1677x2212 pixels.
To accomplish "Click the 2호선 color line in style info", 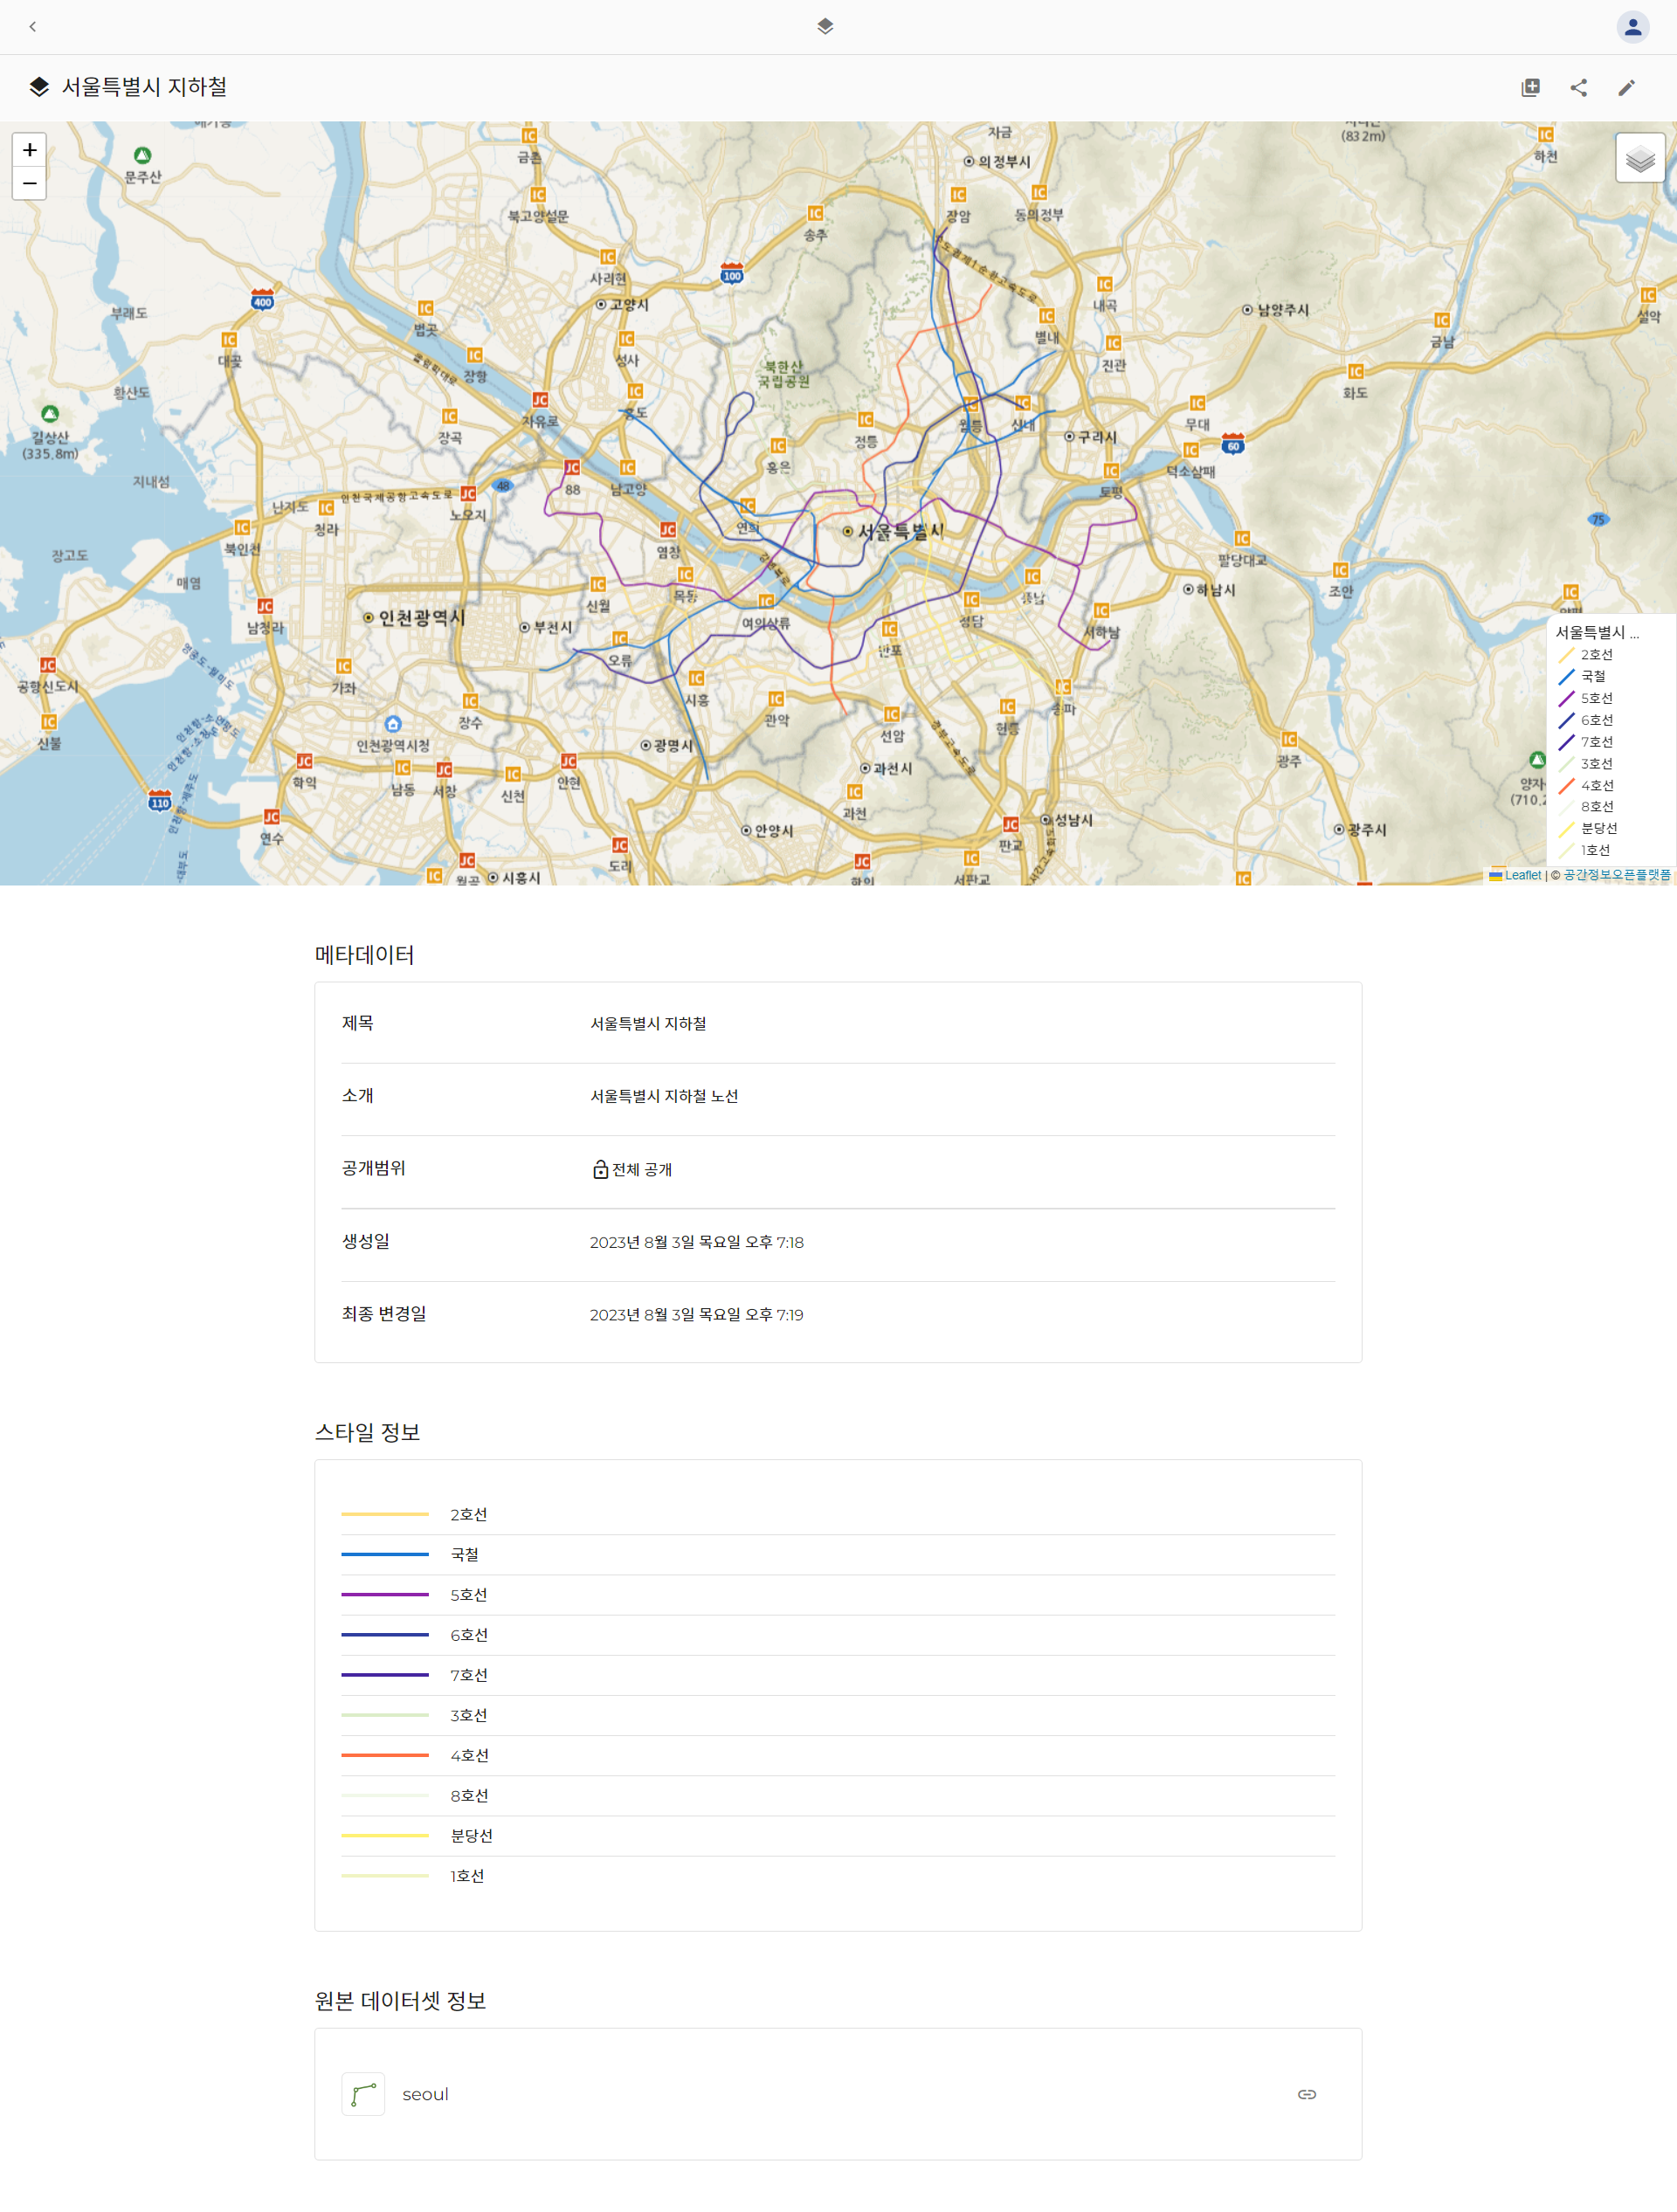I will [385, 1514].
